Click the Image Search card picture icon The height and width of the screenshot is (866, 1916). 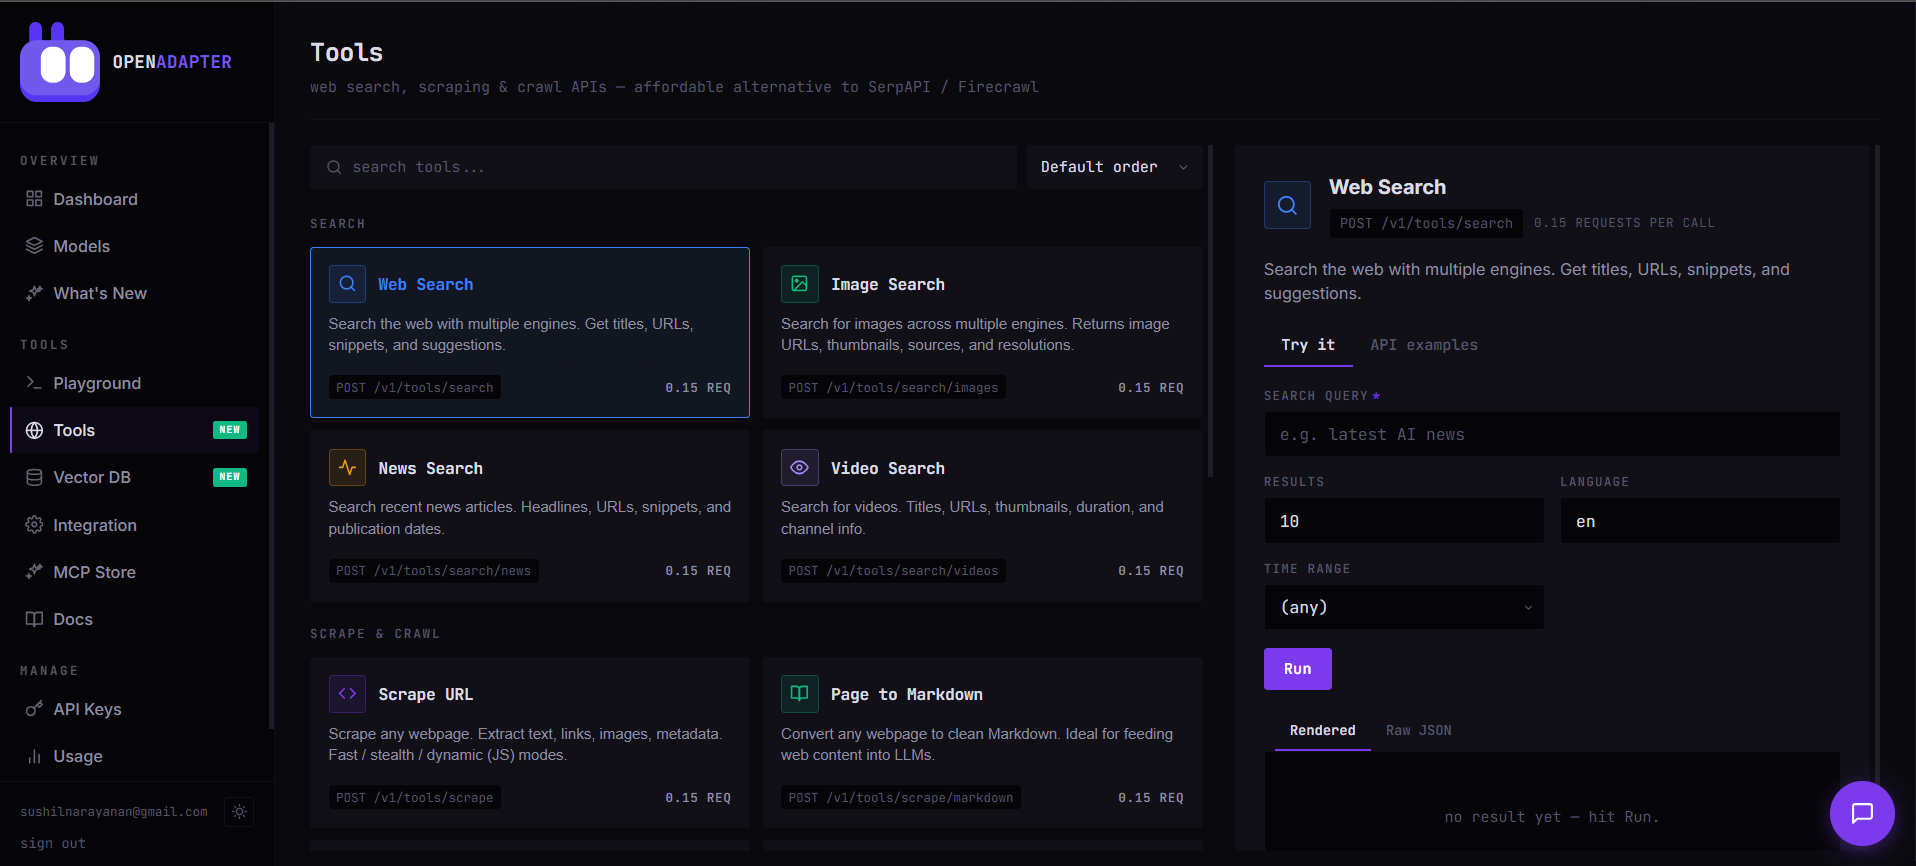coord(800,284)
